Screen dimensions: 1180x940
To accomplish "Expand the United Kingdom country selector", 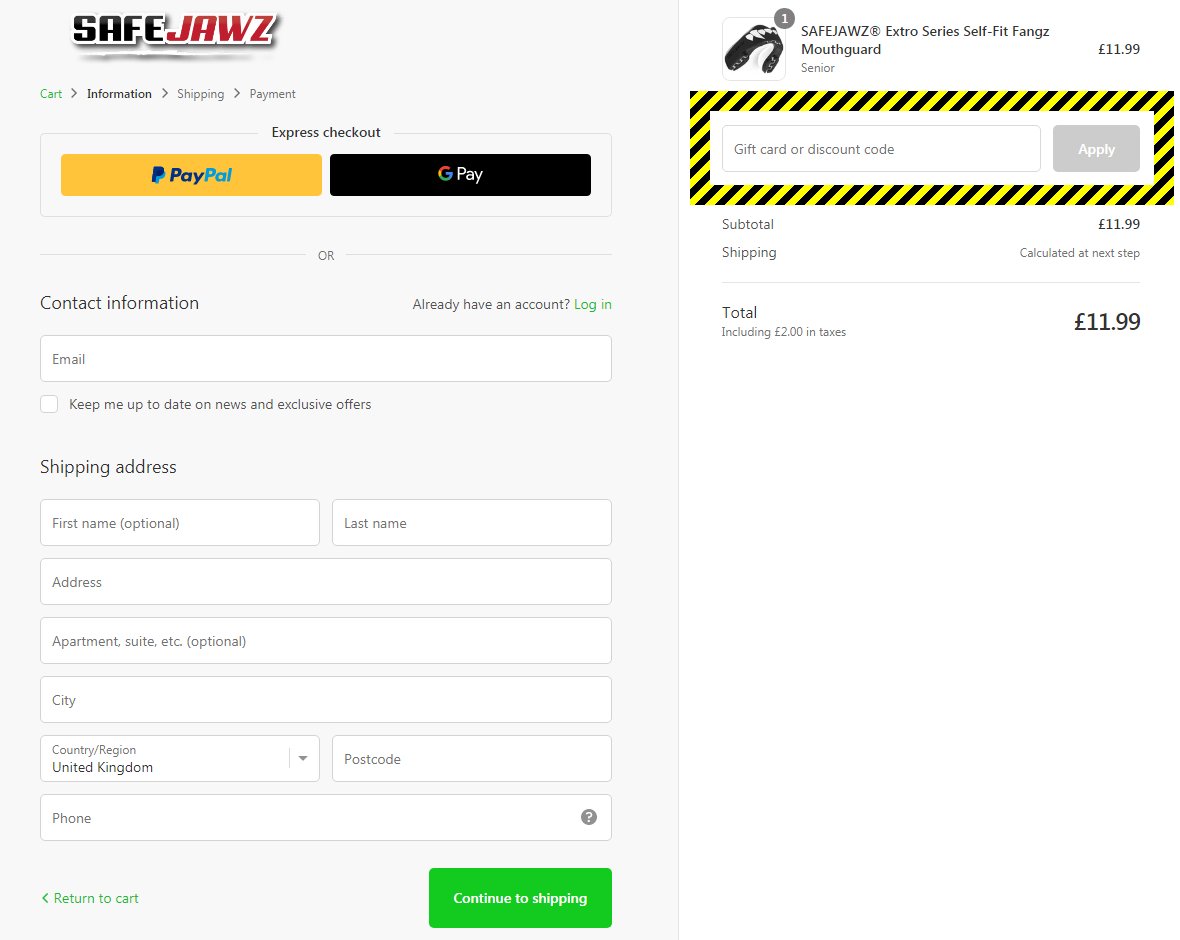I will click(x=180, y=758).
